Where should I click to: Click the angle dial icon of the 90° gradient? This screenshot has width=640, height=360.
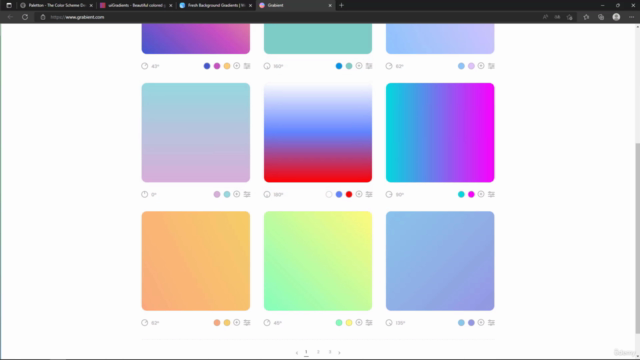(x=389, y=194)
